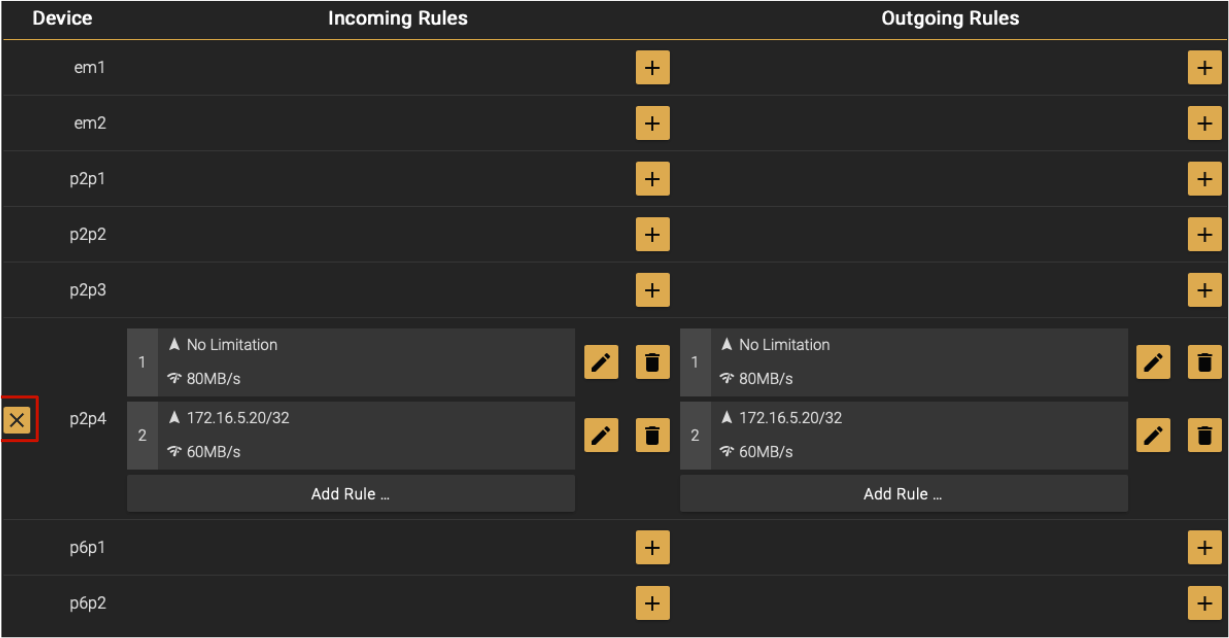The image size is (1229, 638).
Task: Edit outgoing rule 1 No Limitation
Action: coord(1153,362)
